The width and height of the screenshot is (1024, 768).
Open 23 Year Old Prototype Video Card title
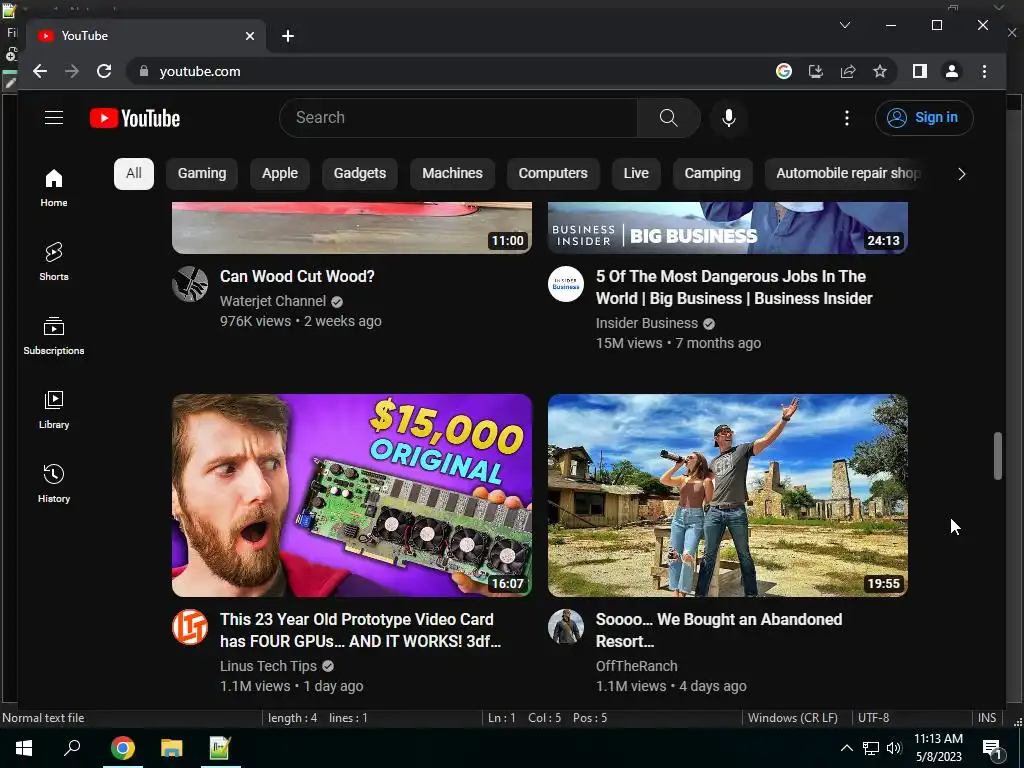(360, 630)
